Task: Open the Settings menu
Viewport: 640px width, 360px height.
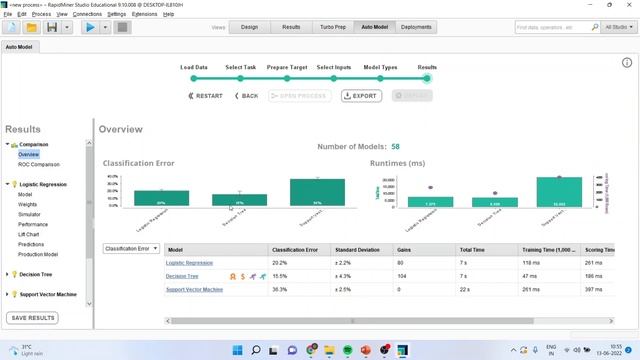Action: pyautogui.click(x=116, y=14)
